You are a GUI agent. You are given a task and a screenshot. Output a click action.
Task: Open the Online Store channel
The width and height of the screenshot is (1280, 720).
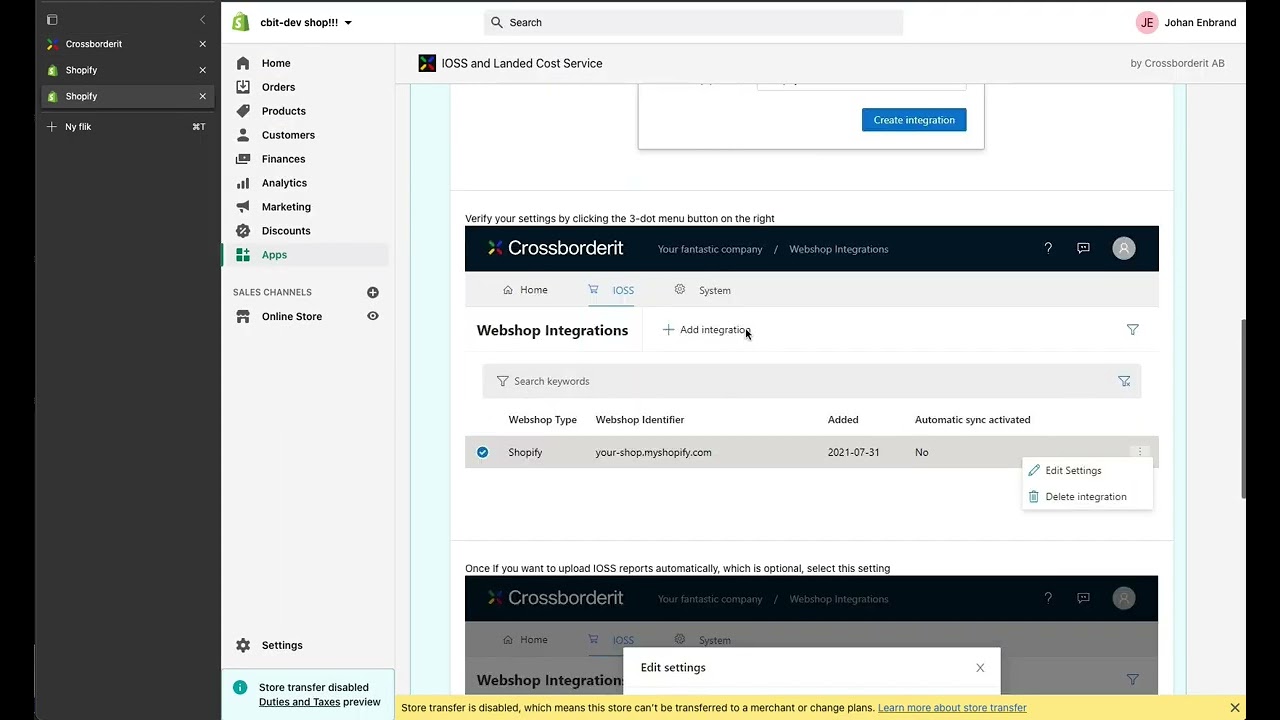(292, 316)
